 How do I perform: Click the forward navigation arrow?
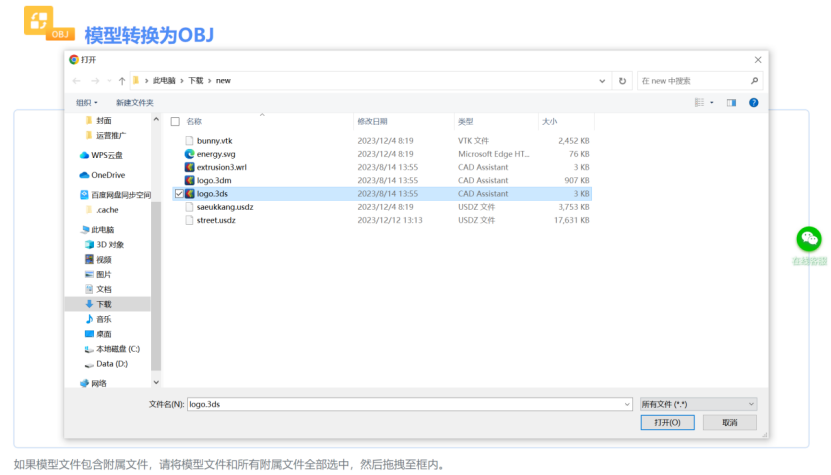(95, 81)
